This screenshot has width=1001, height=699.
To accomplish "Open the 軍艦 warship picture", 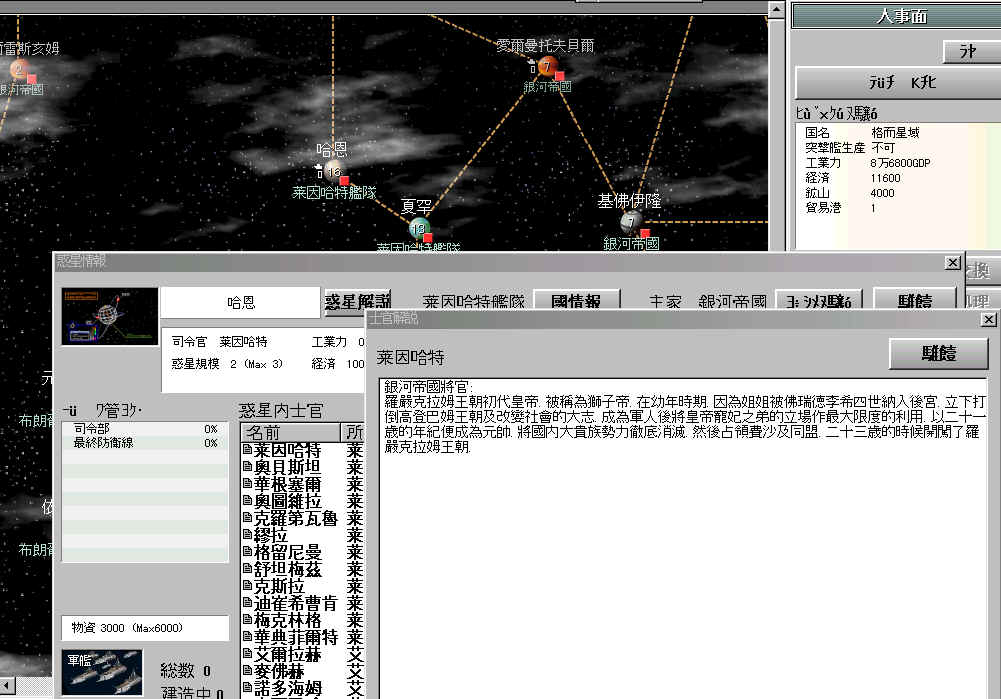I will (102, 672).
